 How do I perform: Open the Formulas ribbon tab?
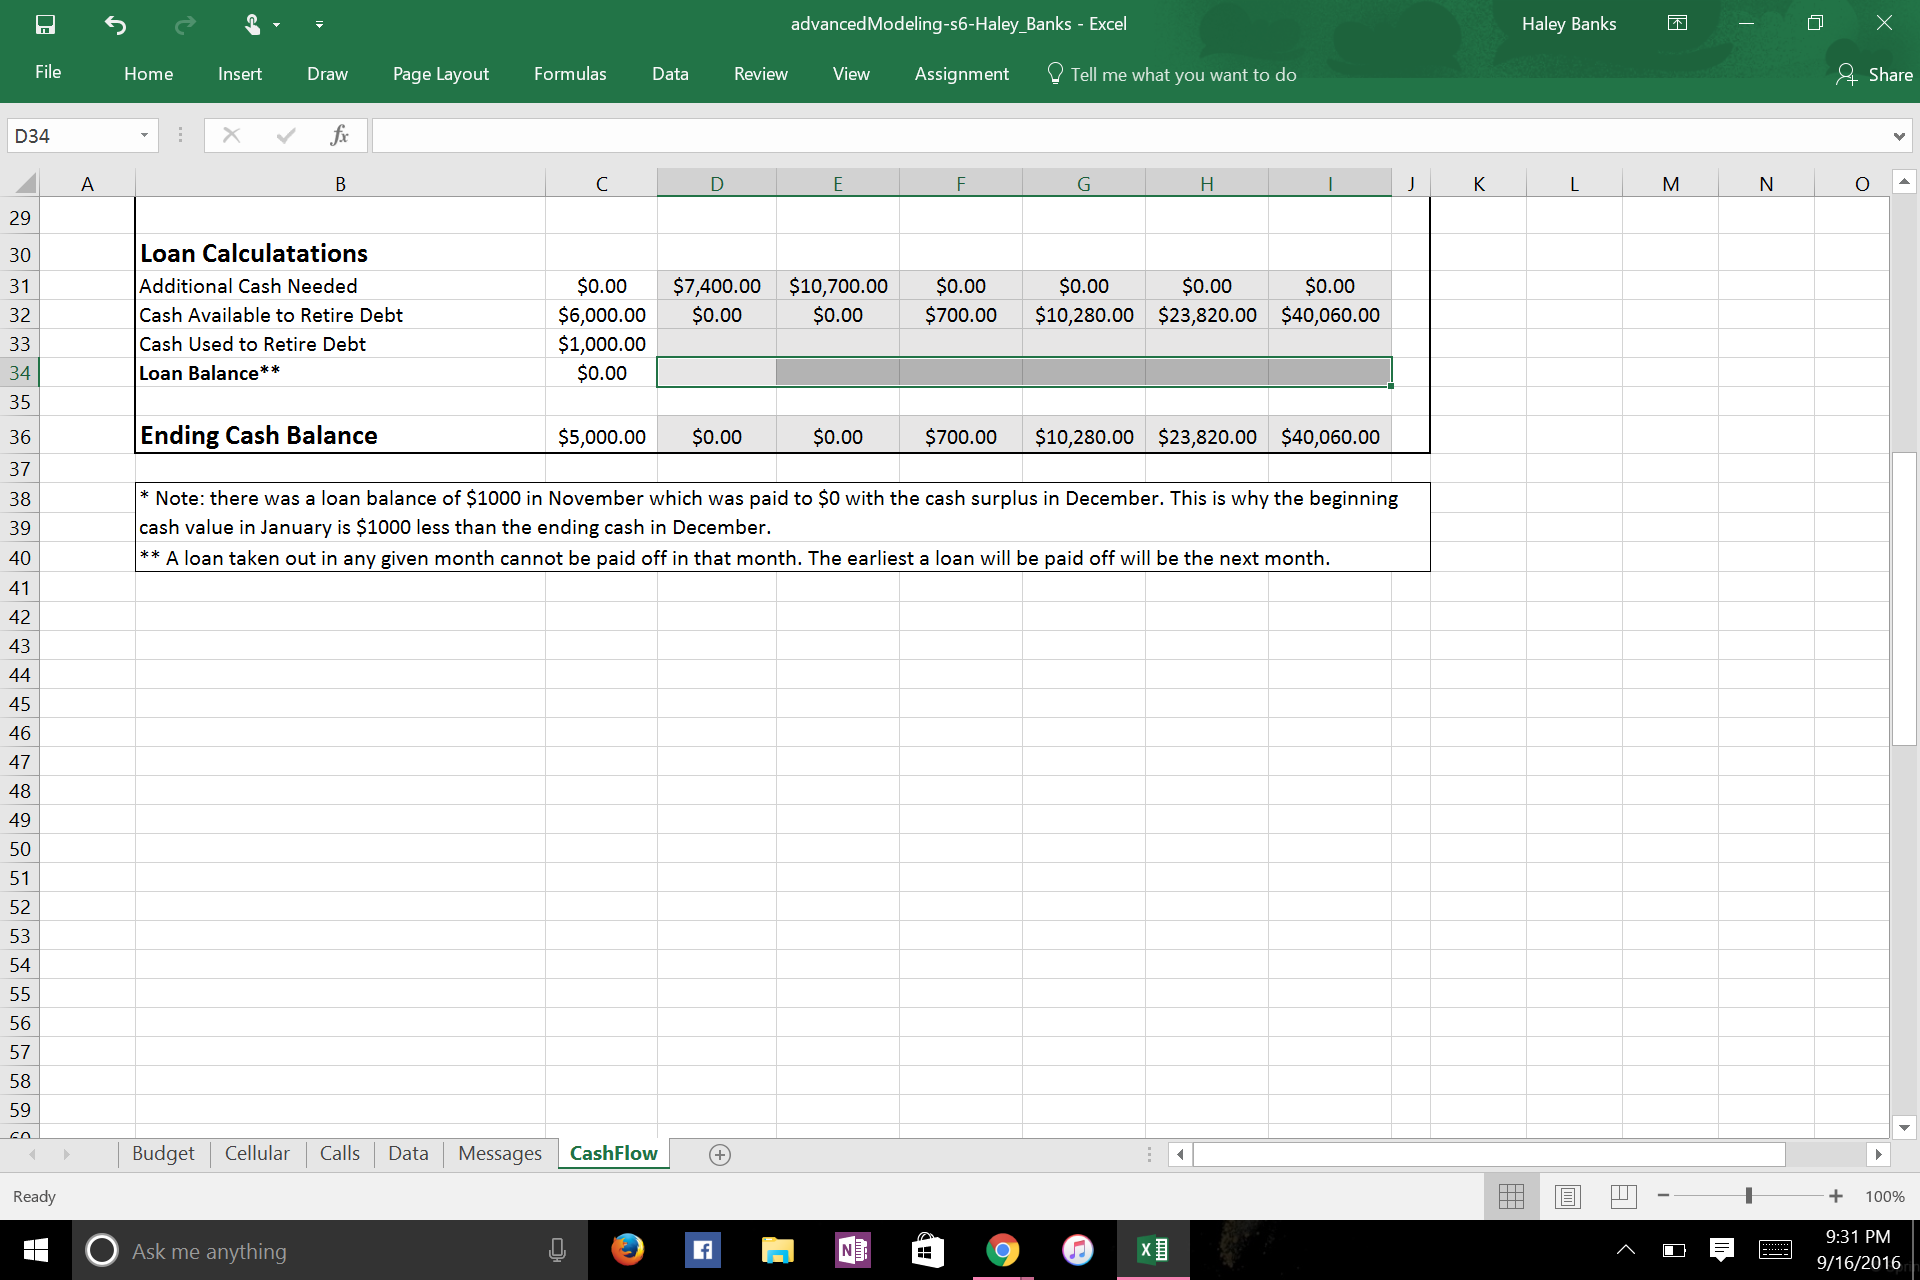click(x=570, y=74)
